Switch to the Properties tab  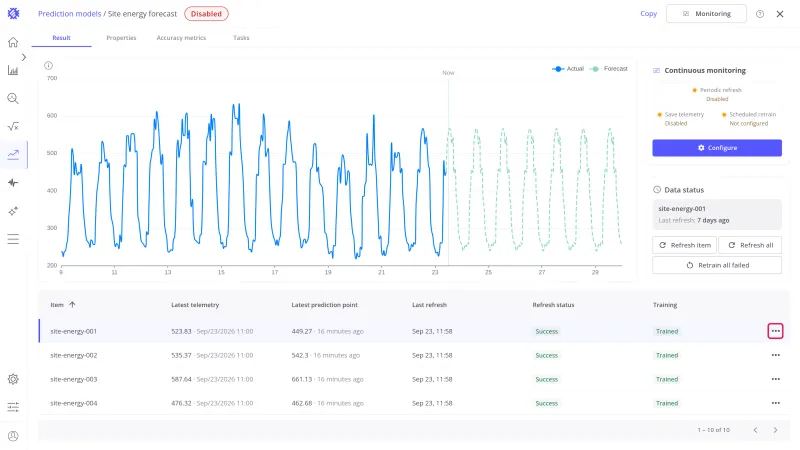click(121, 38)
